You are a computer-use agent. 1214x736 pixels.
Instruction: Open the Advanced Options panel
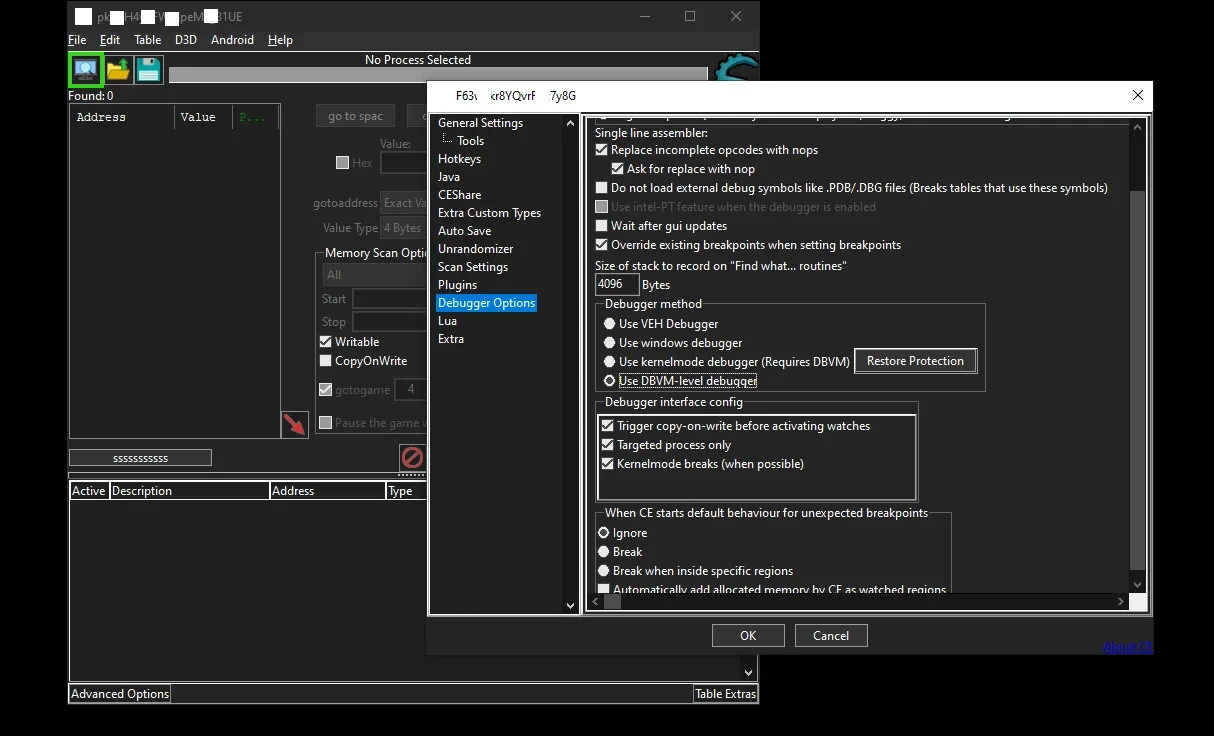pyautogui.click(x=120, y=694)
